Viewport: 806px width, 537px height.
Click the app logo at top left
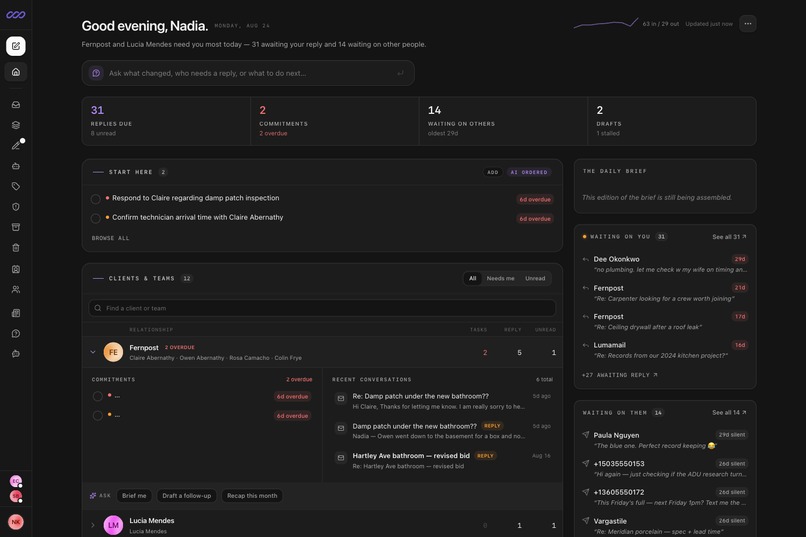pyautogui.click(x=16, y=15)
